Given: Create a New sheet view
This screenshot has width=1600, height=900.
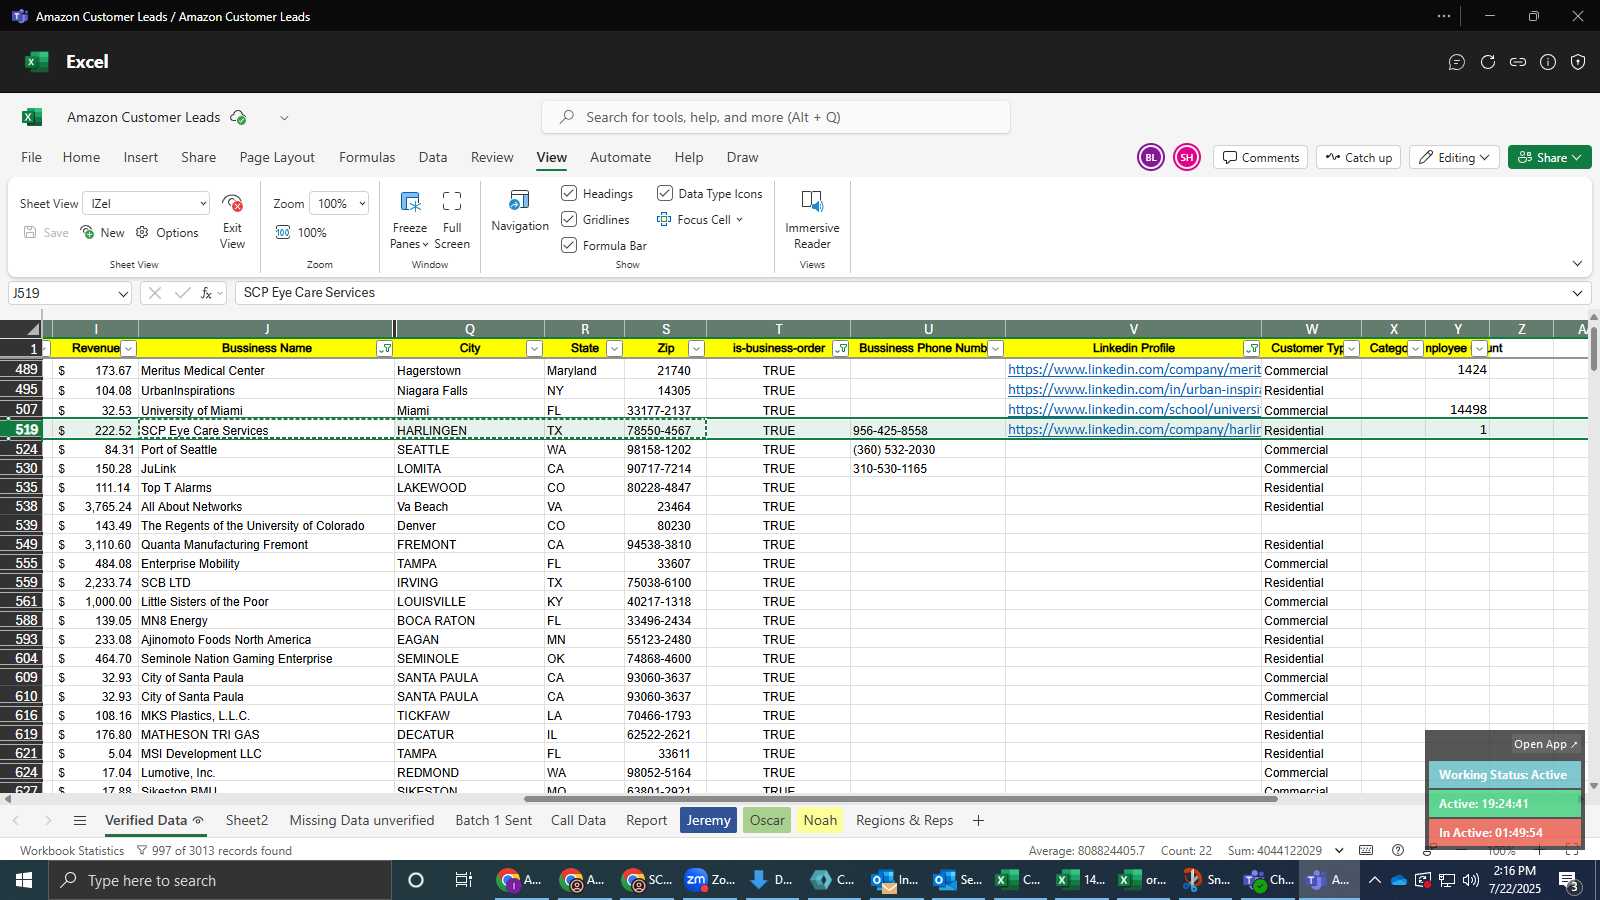Looking at the screenshot, I should pos(102,232).
